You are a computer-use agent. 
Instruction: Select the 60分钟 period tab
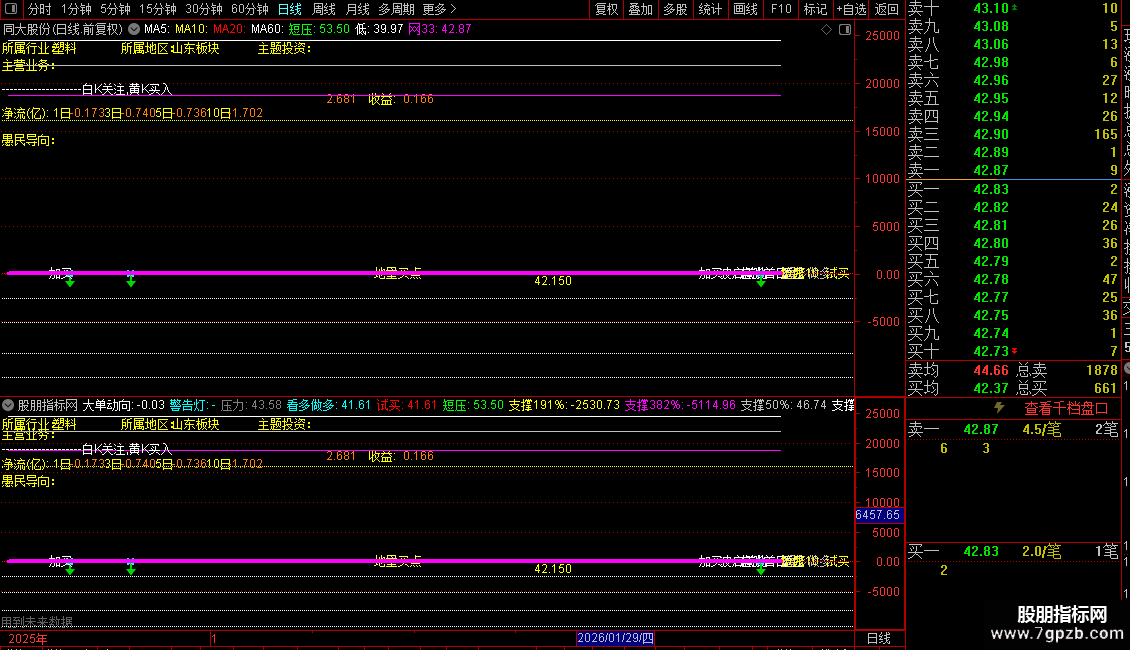pos(249,9)
